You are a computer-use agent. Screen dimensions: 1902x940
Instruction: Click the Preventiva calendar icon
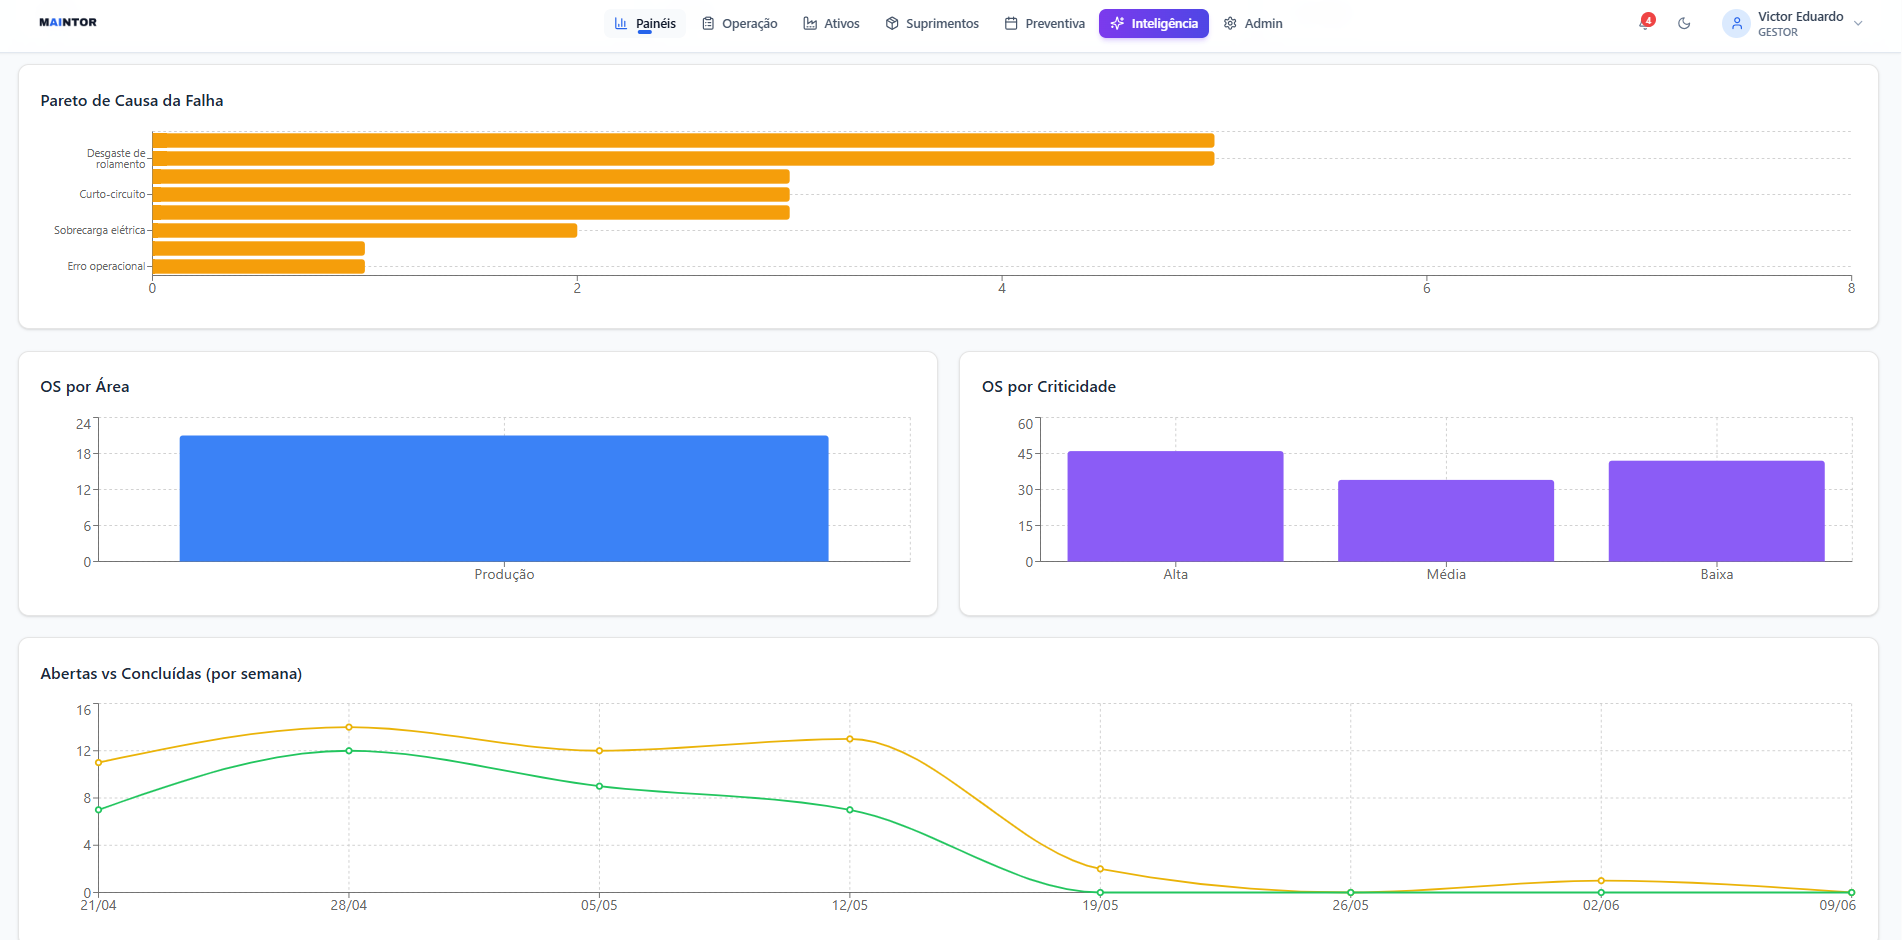click(x=1011, y=23)
